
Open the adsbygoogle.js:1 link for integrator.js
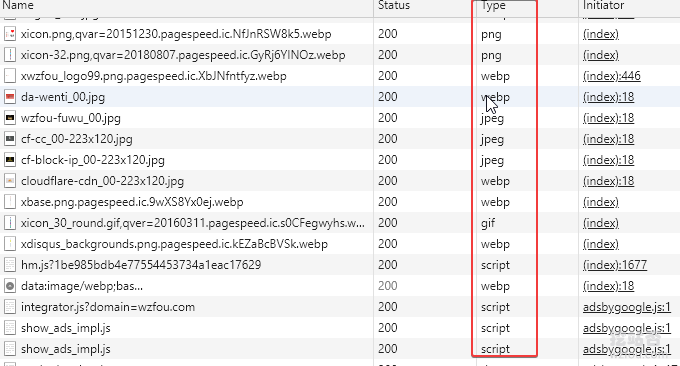[627, 307]
